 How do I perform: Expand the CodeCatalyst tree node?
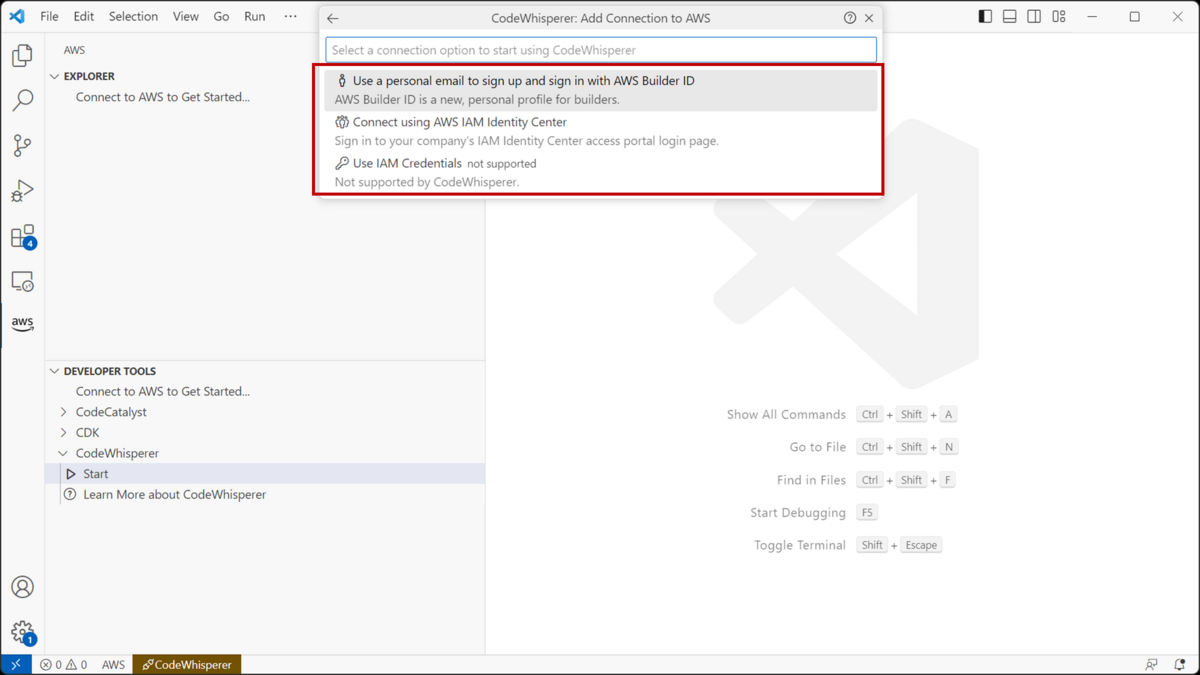point(64,412)
